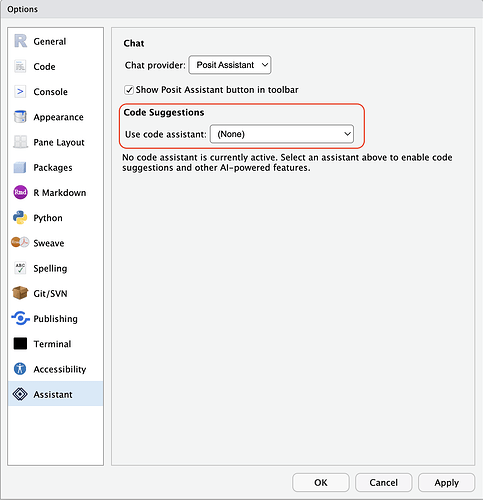The image size is (483, 500).
Task: Dismiss dialog with Cancel button
Action: pos(384,482)
